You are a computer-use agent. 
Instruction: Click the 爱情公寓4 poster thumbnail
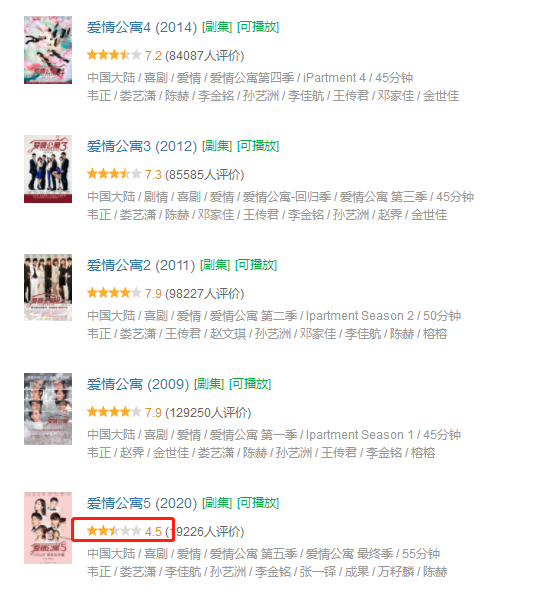[x=48, y=50]
